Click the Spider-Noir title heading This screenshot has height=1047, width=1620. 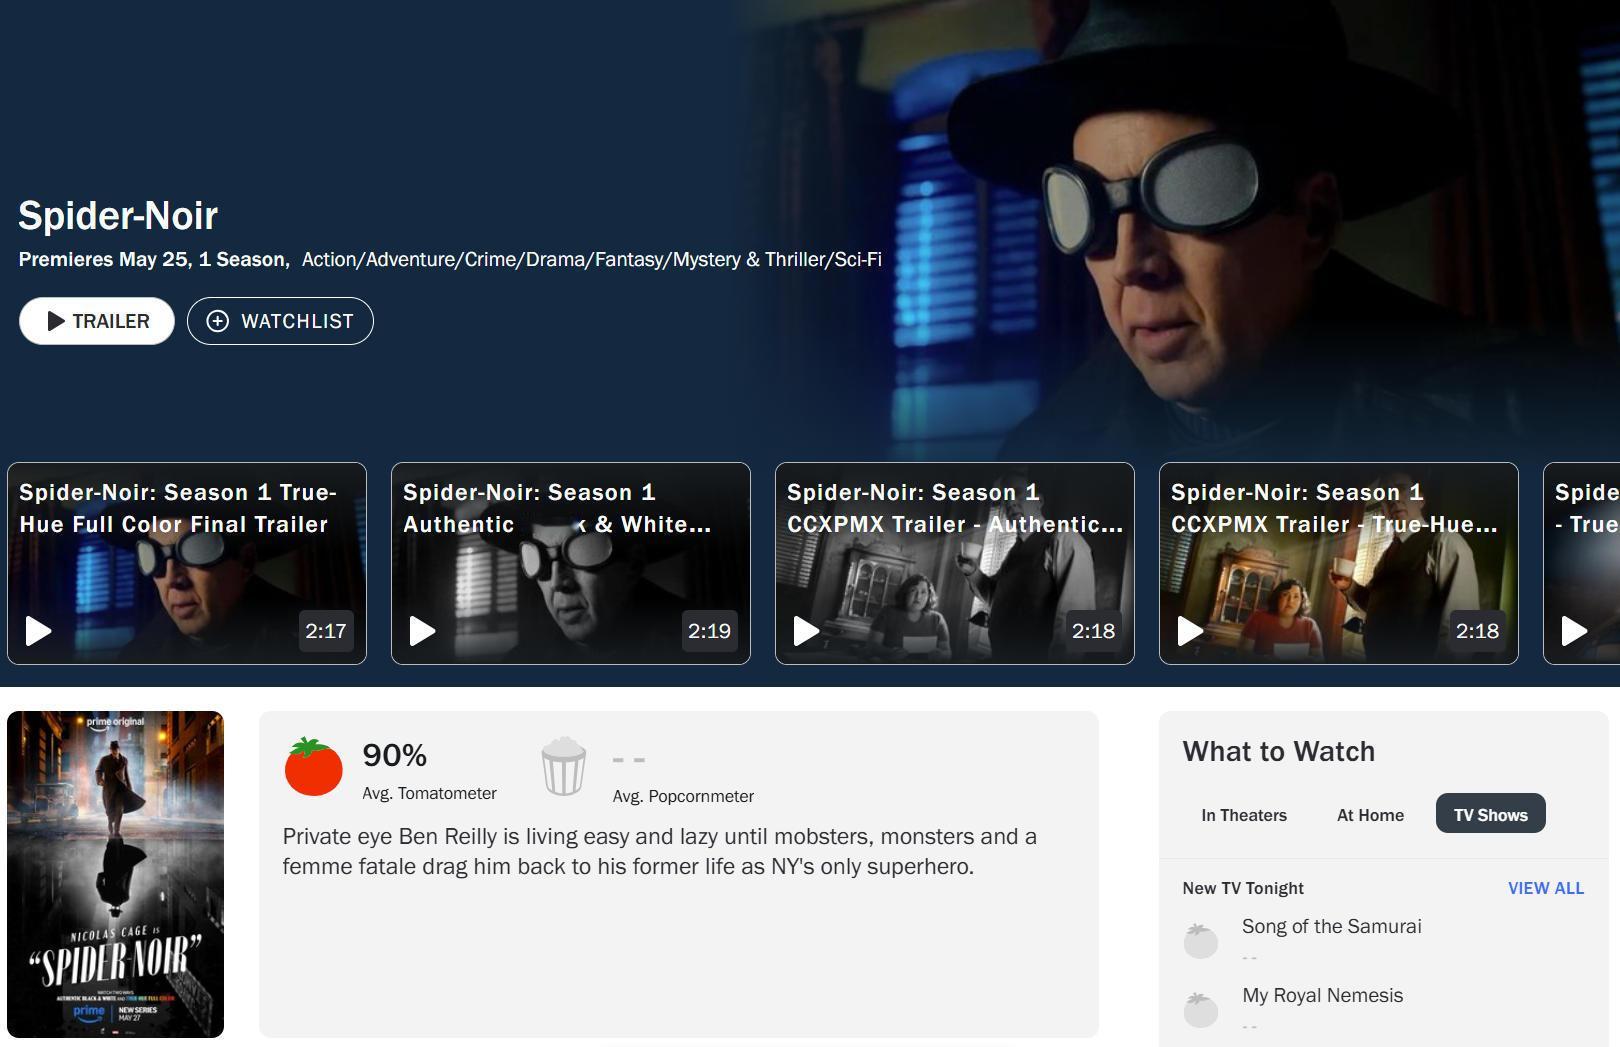(x=118, y=216)
